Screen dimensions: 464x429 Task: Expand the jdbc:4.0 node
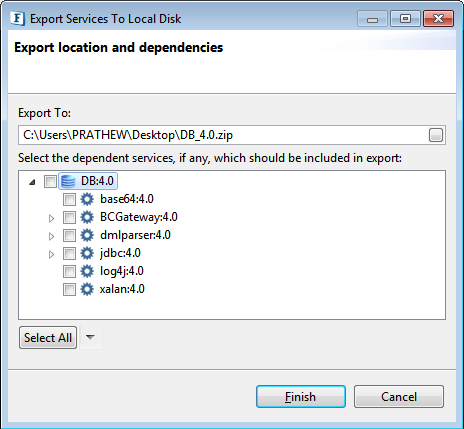[x=51, y=254]
